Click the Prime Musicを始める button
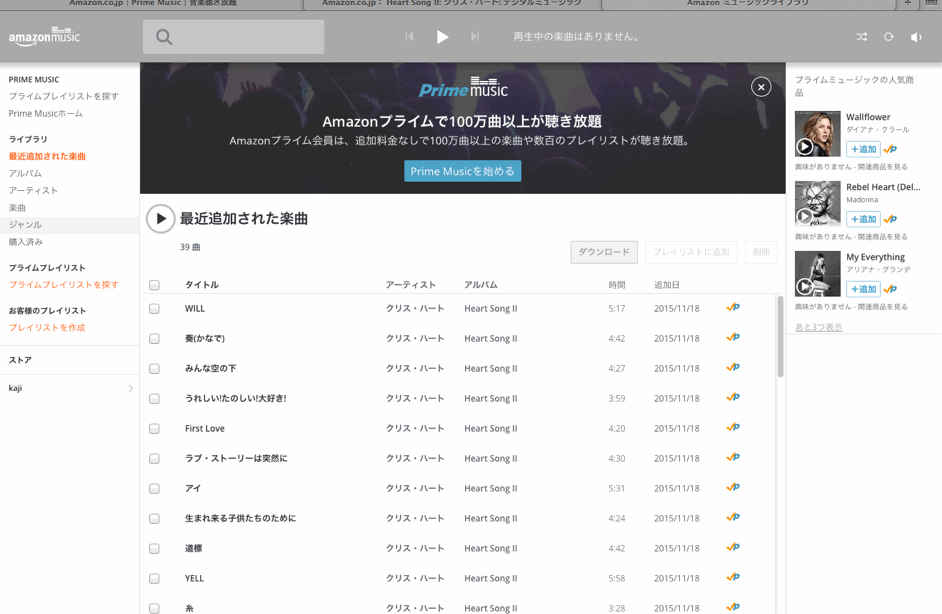Screen dimensions: 942x614 click(463, 171)
